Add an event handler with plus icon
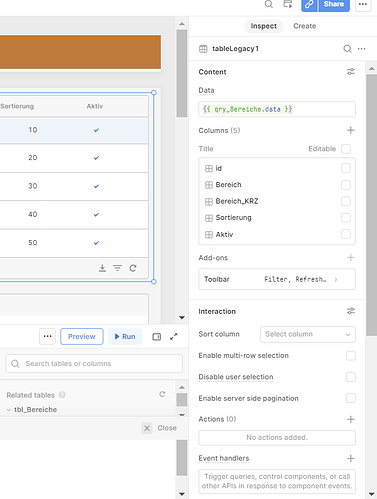The image size is (377, 499). point(351,459)
